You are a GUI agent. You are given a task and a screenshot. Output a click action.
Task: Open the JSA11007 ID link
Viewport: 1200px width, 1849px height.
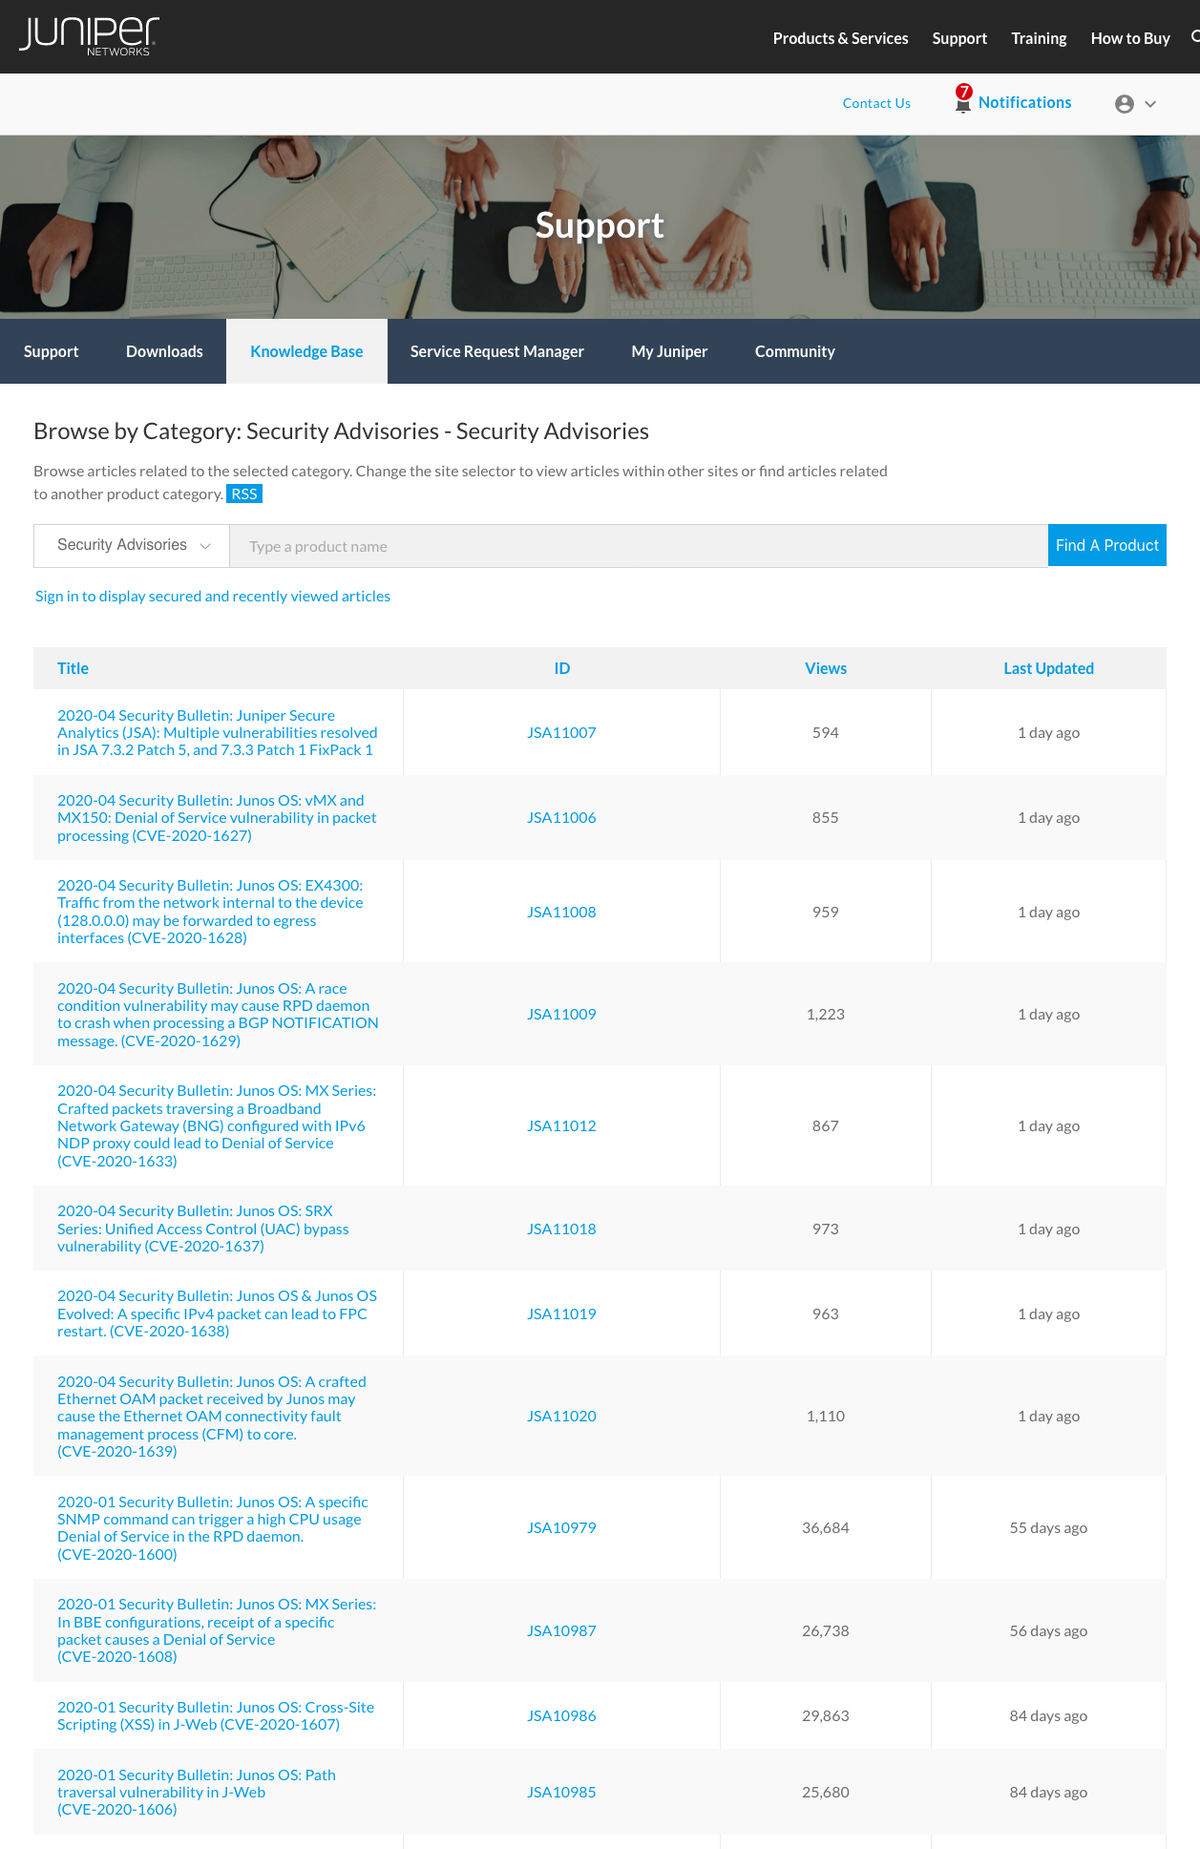pyautogui.click(x=561, y=732)
